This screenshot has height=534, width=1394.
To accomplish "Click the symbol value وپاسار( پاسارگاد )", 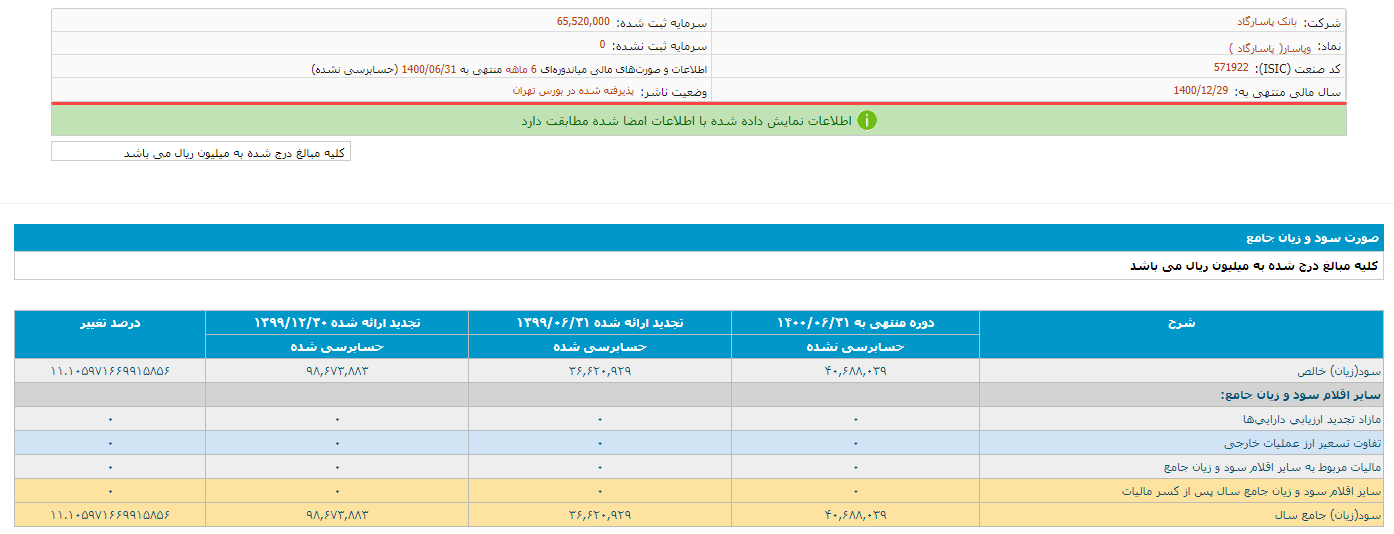I will tap(1273, 46).
